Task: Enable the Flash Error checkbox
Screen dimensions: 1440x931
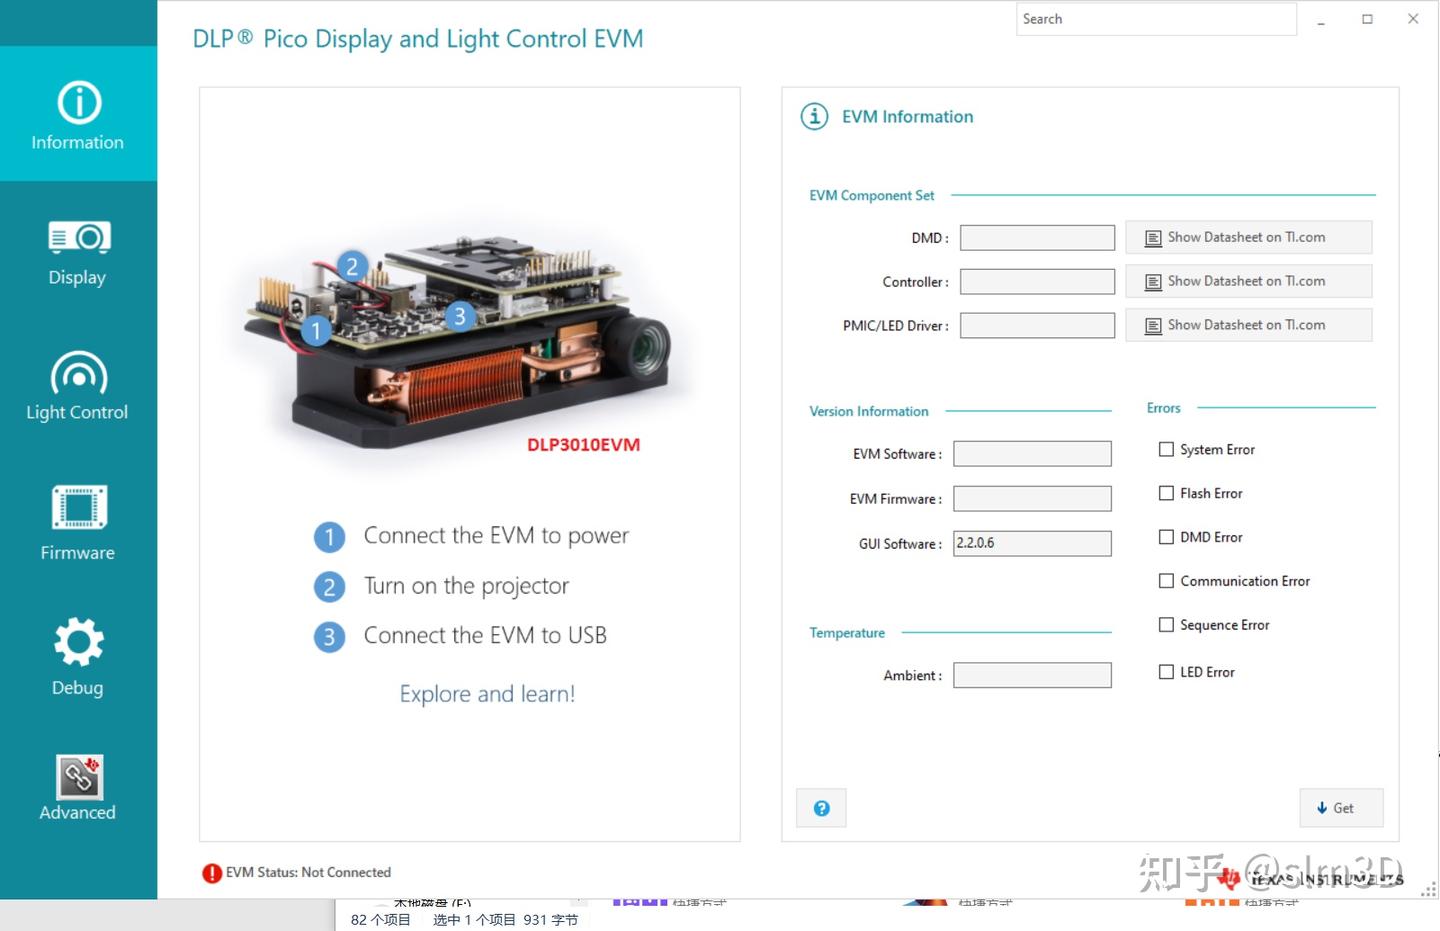Action: click(1166, 493)
